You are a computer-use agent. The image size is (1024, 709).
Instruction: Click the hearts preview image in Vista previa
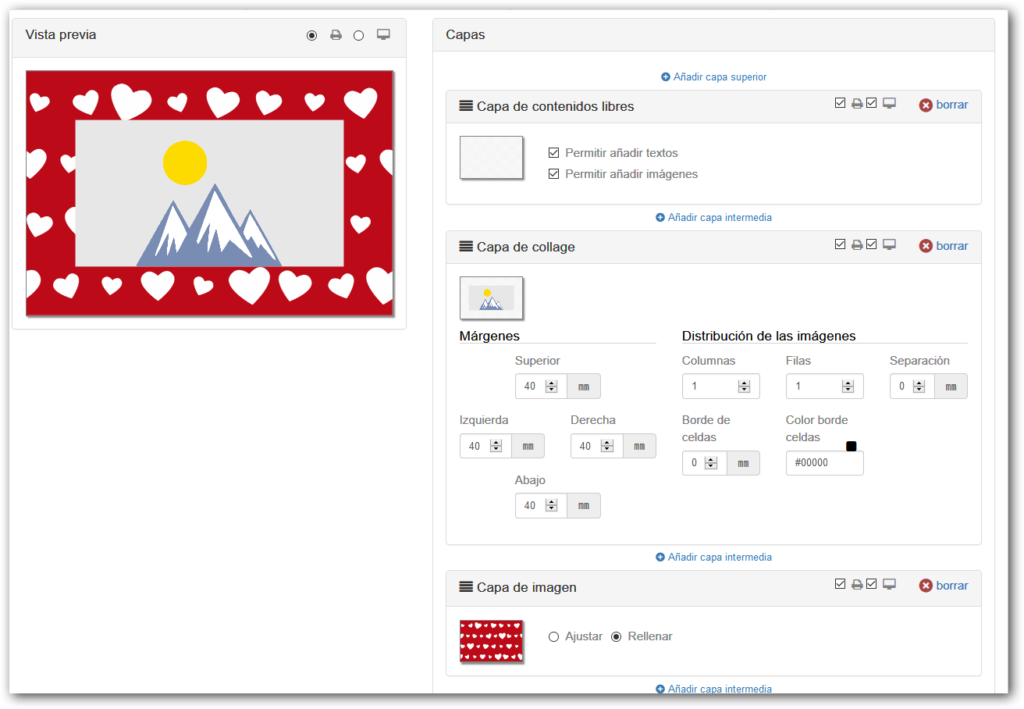(210, 193)
